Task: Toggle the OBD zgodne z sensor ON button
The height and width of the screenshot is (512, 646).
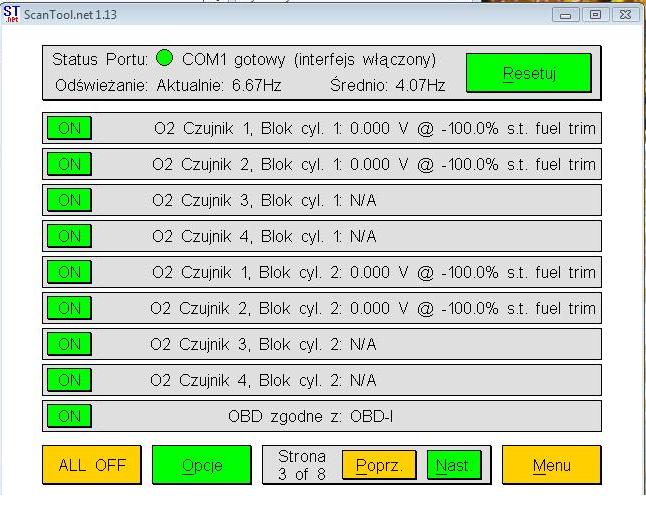Action: (x=69, y=416)
